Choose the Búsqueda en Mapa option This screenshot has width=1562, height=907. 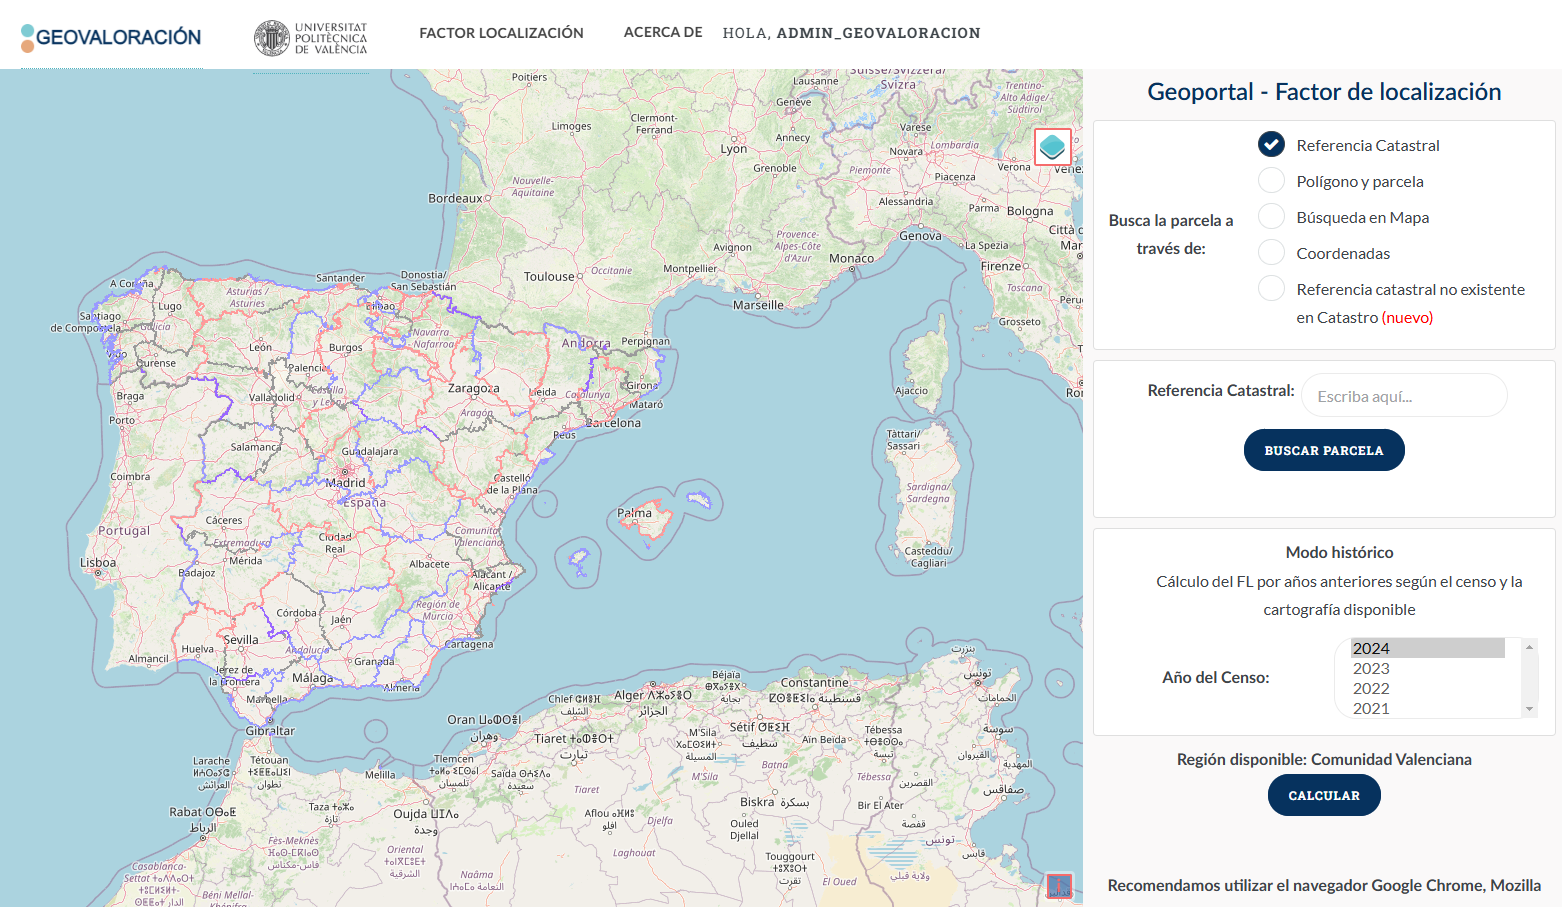[1271, 217]
